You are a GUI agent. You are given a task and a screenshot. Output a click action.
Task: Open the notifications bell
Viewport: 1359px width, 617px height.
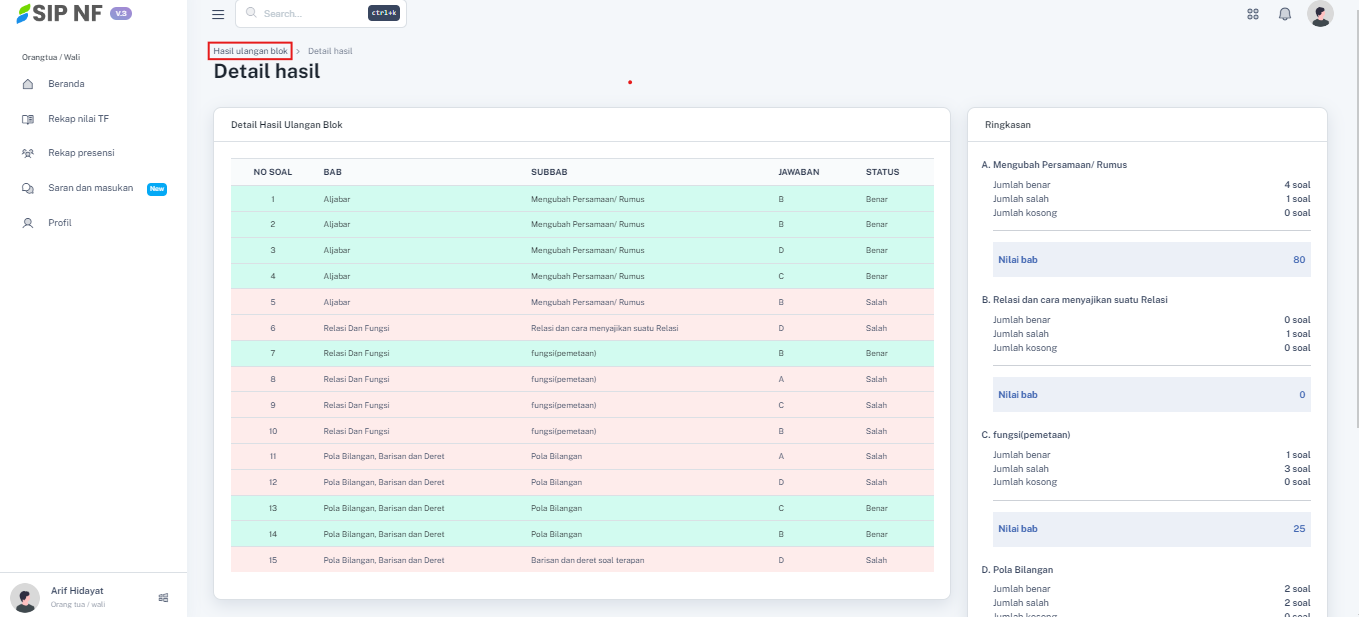(1285, 14)
